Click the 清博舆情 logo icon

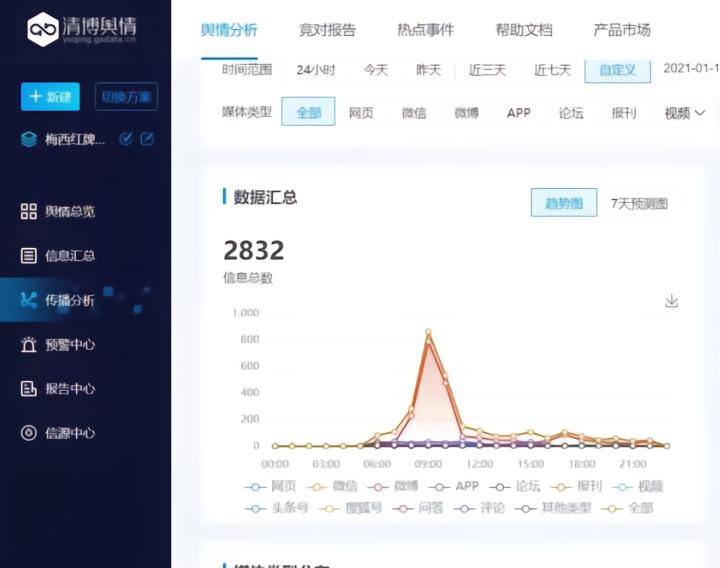(x=43, y=30)
